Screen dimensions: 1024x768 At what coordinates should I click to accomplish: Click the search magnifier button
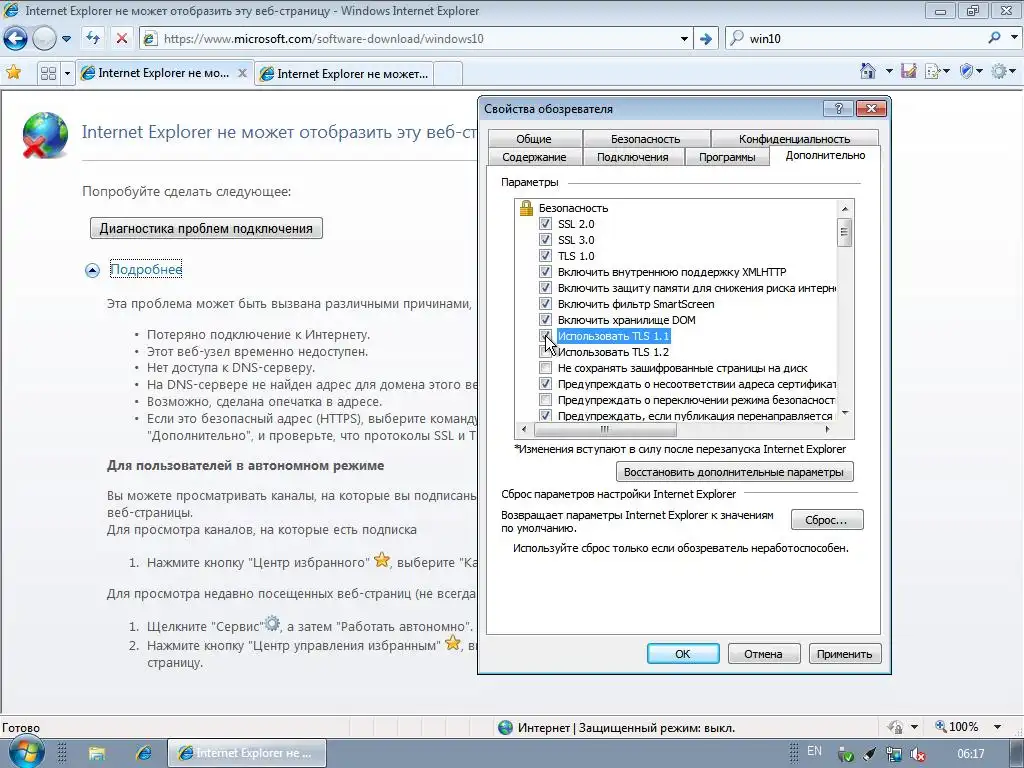(994, 38)
